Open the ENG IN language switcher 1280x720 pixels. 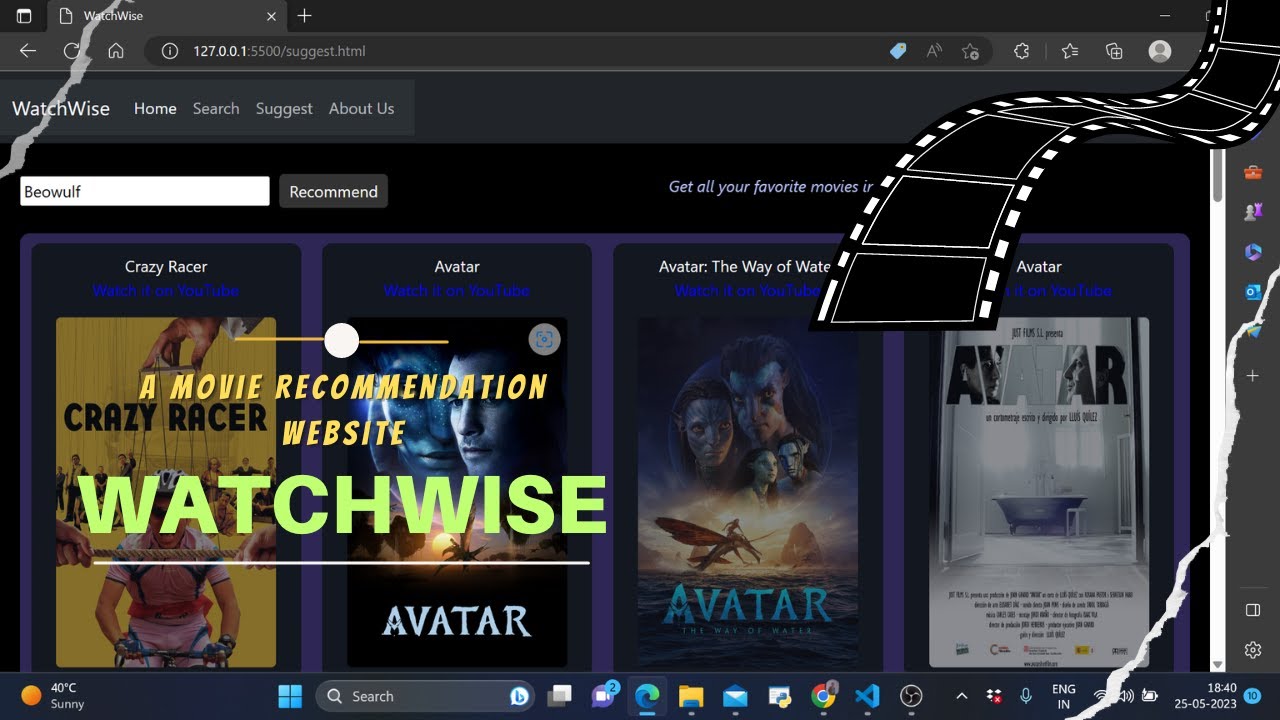(x=1064, y=696)
